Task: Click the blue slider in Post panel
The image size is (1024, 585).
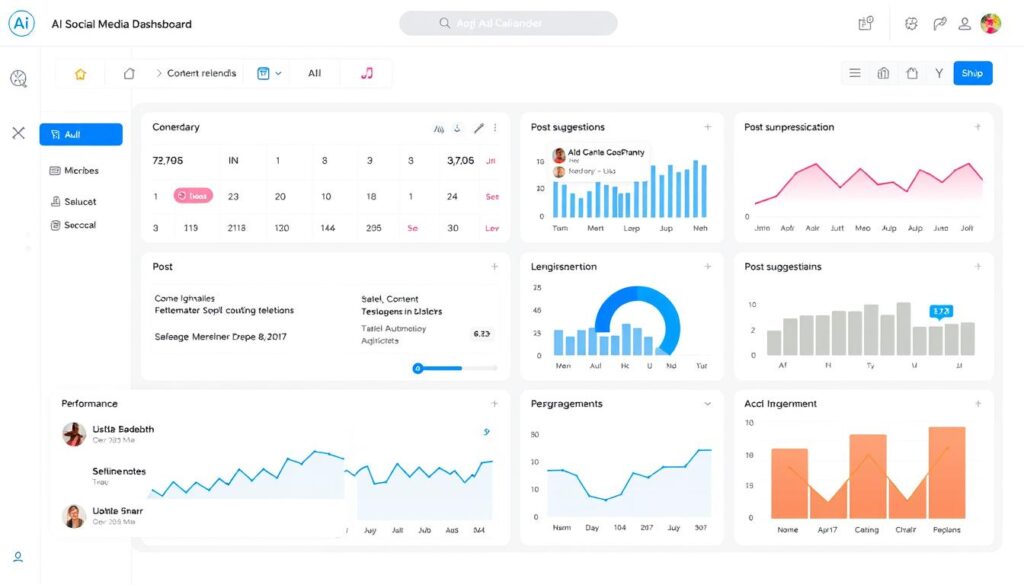Action: [418, 368]
